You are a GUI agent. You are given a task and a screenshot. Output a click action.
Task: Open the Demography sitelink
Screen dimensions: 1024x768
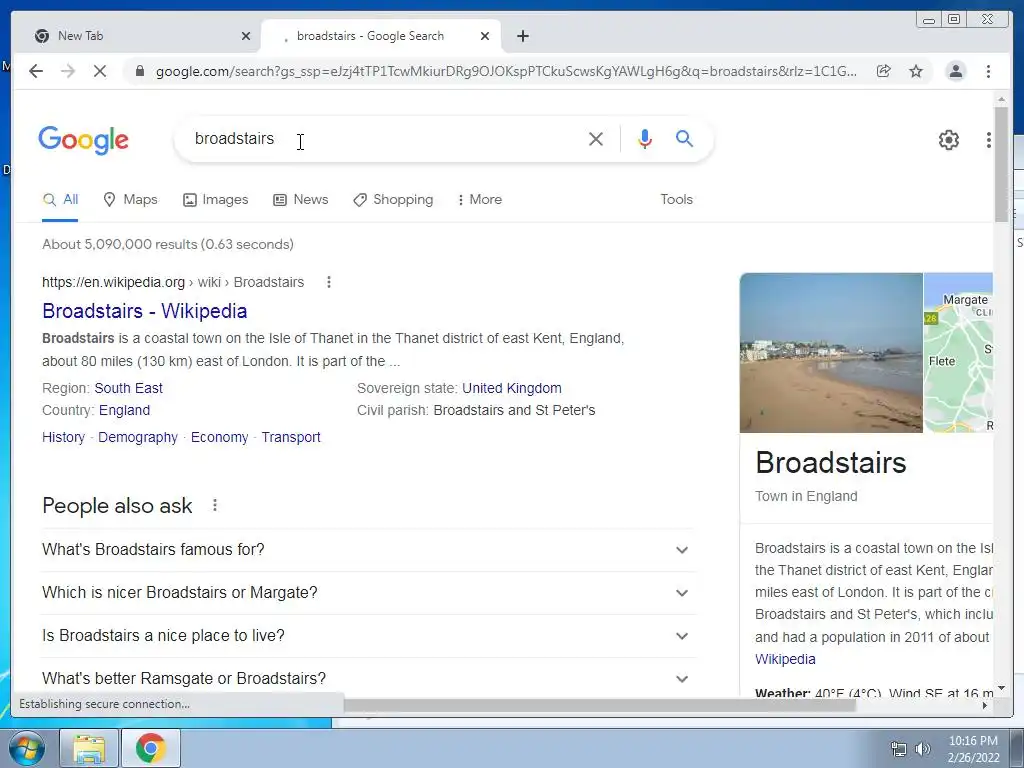(138, 437)
